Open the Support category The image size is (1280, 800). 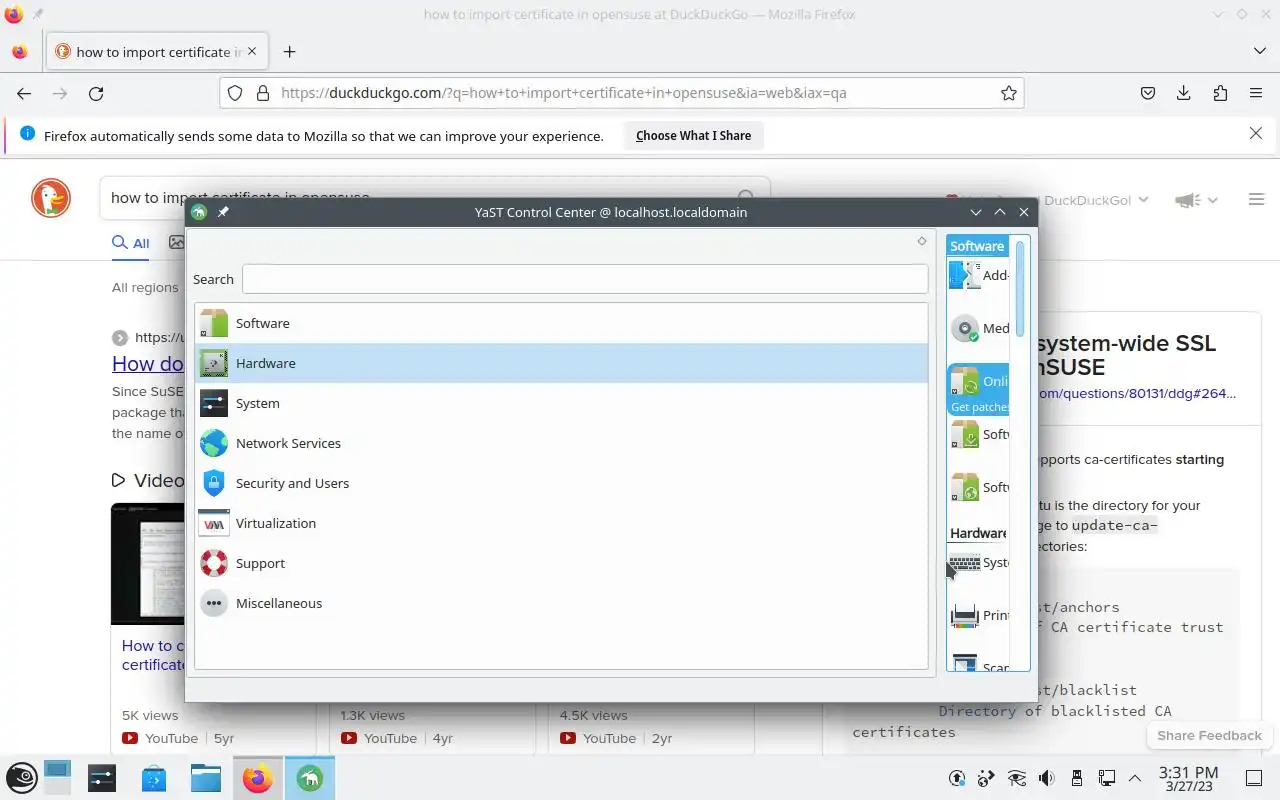point(561,563)
